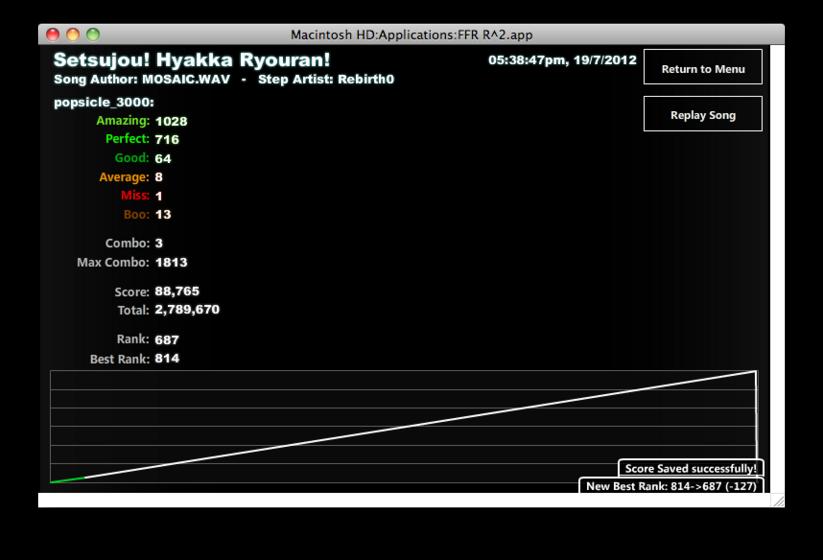
Task: Zoom window using the green button
Action: pos(93,35)
